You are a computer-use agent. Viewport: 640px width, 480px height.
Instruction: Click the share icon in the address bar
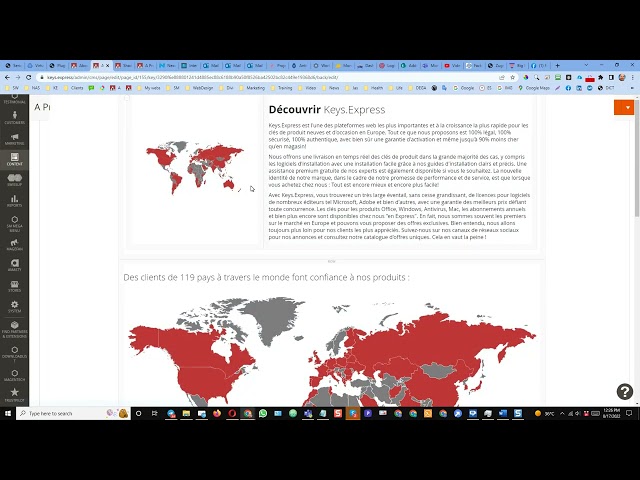[502, 77]
